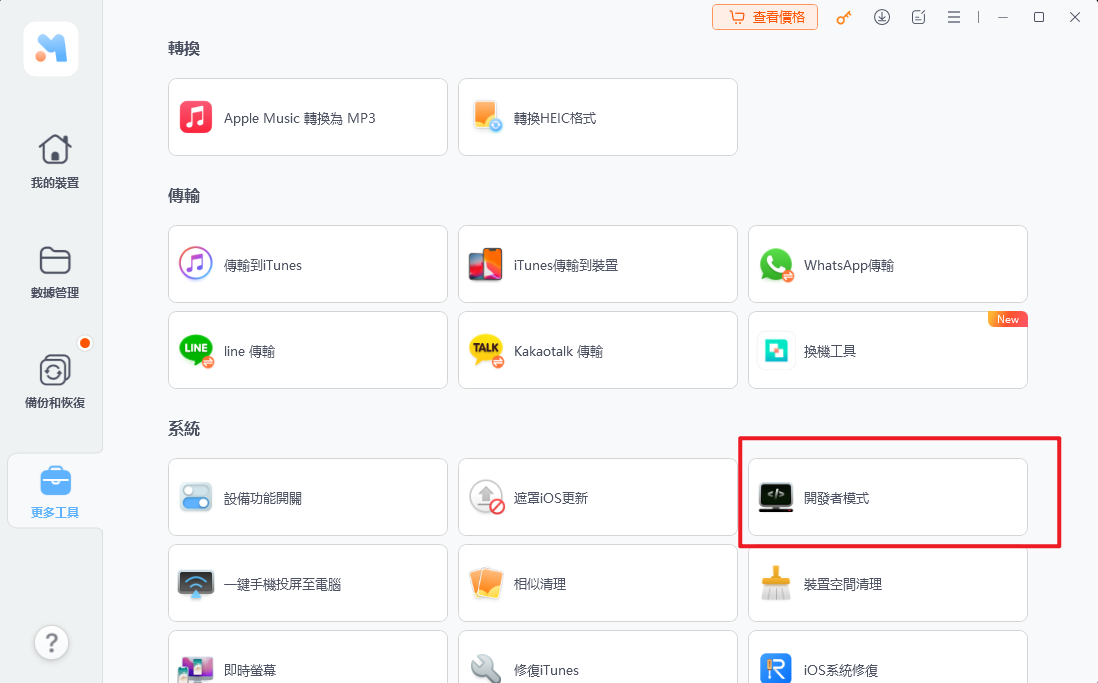Image resolution: width=1098 pixels, height=683 pixels.
Task: Close the application window
Action: (x=1075, y=17)
